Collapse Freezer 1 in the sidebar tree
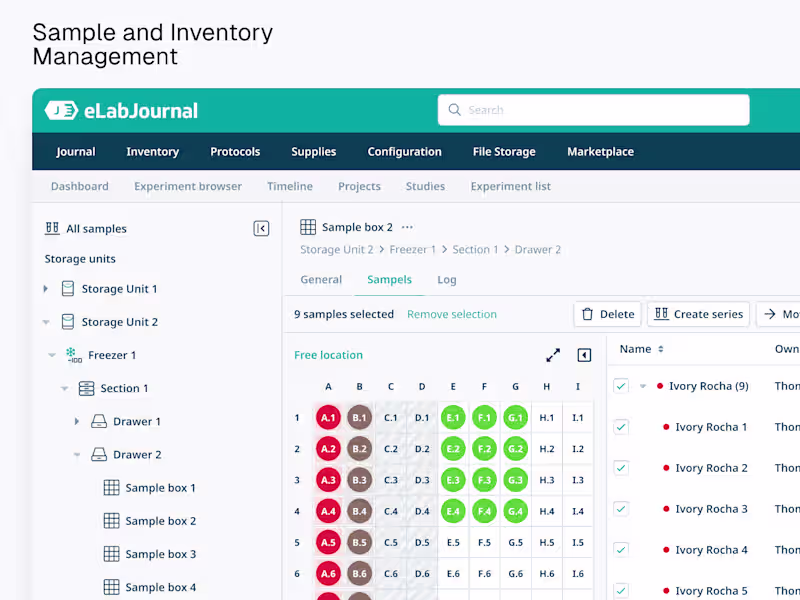The height and width of the screenshot is (600, 800). pos(52,354)
